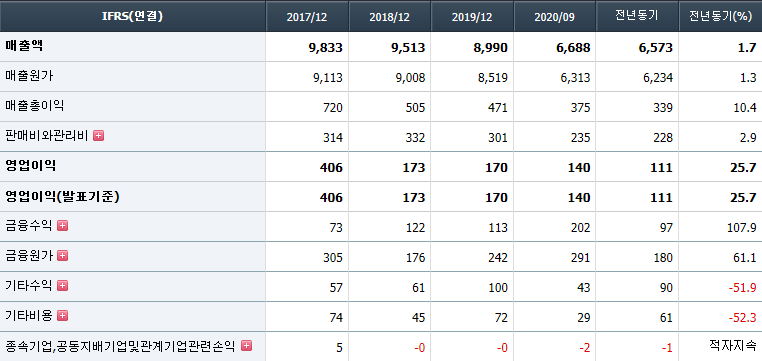Viewport: 762px width, 361px height.
Task: Click 매출총이익 value 505
Action: (416, 108)
